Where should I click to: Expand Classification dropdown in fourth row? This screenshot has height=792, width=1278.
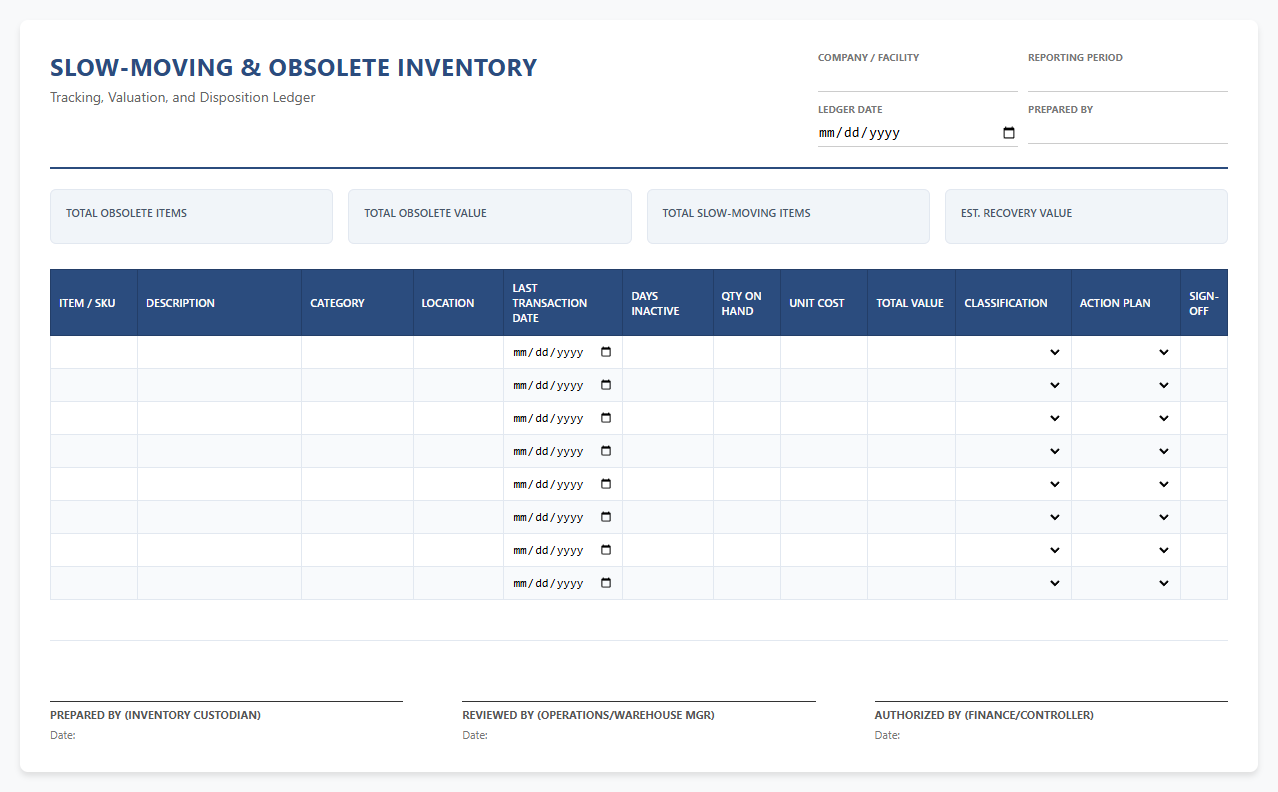click(1013, 451)
